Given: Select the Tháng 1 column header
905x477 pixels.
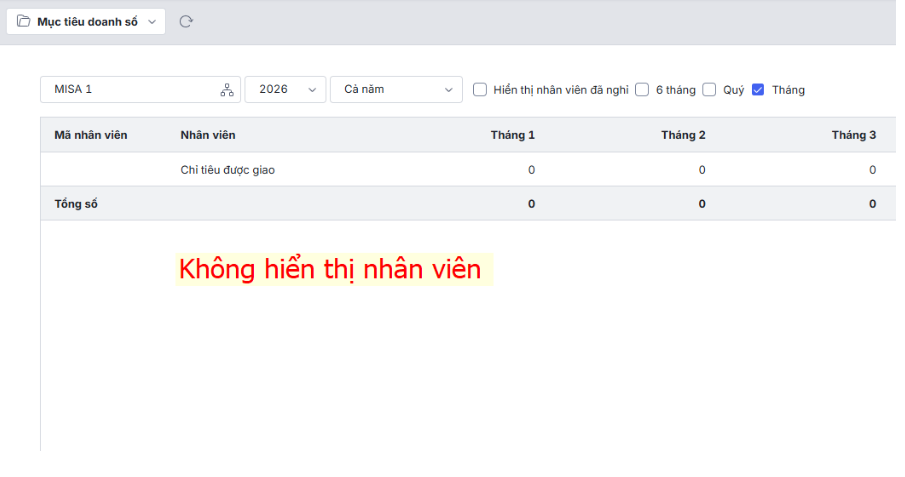Looking at the screenshot, I should 512,135.
